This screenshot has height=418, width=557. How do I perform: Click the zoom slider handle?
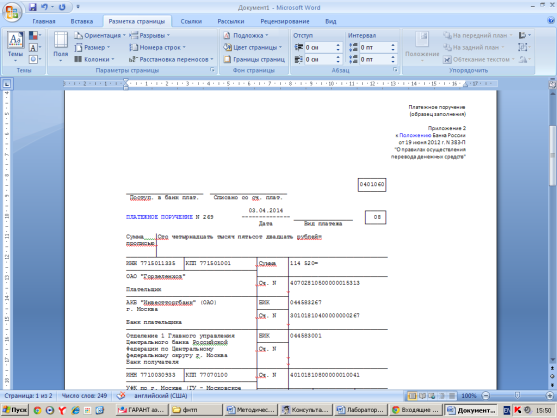pos(517,396)
